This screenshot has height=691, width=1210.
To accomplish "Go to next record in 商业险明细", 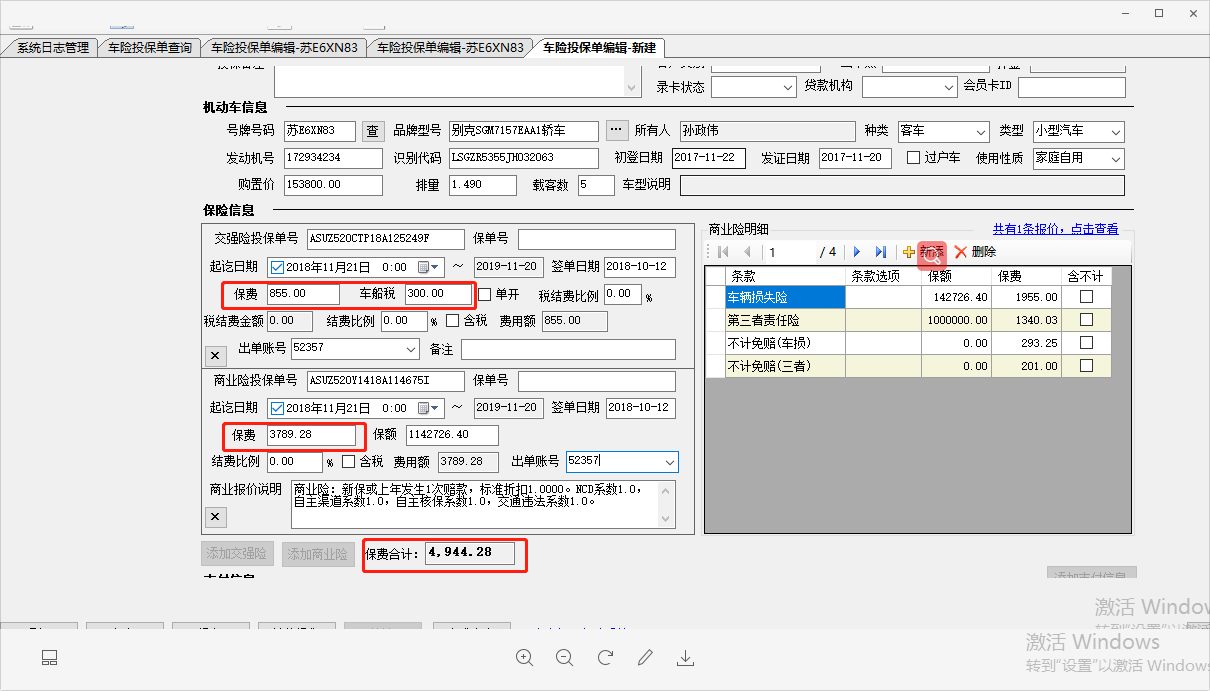I will click(857, 252).
